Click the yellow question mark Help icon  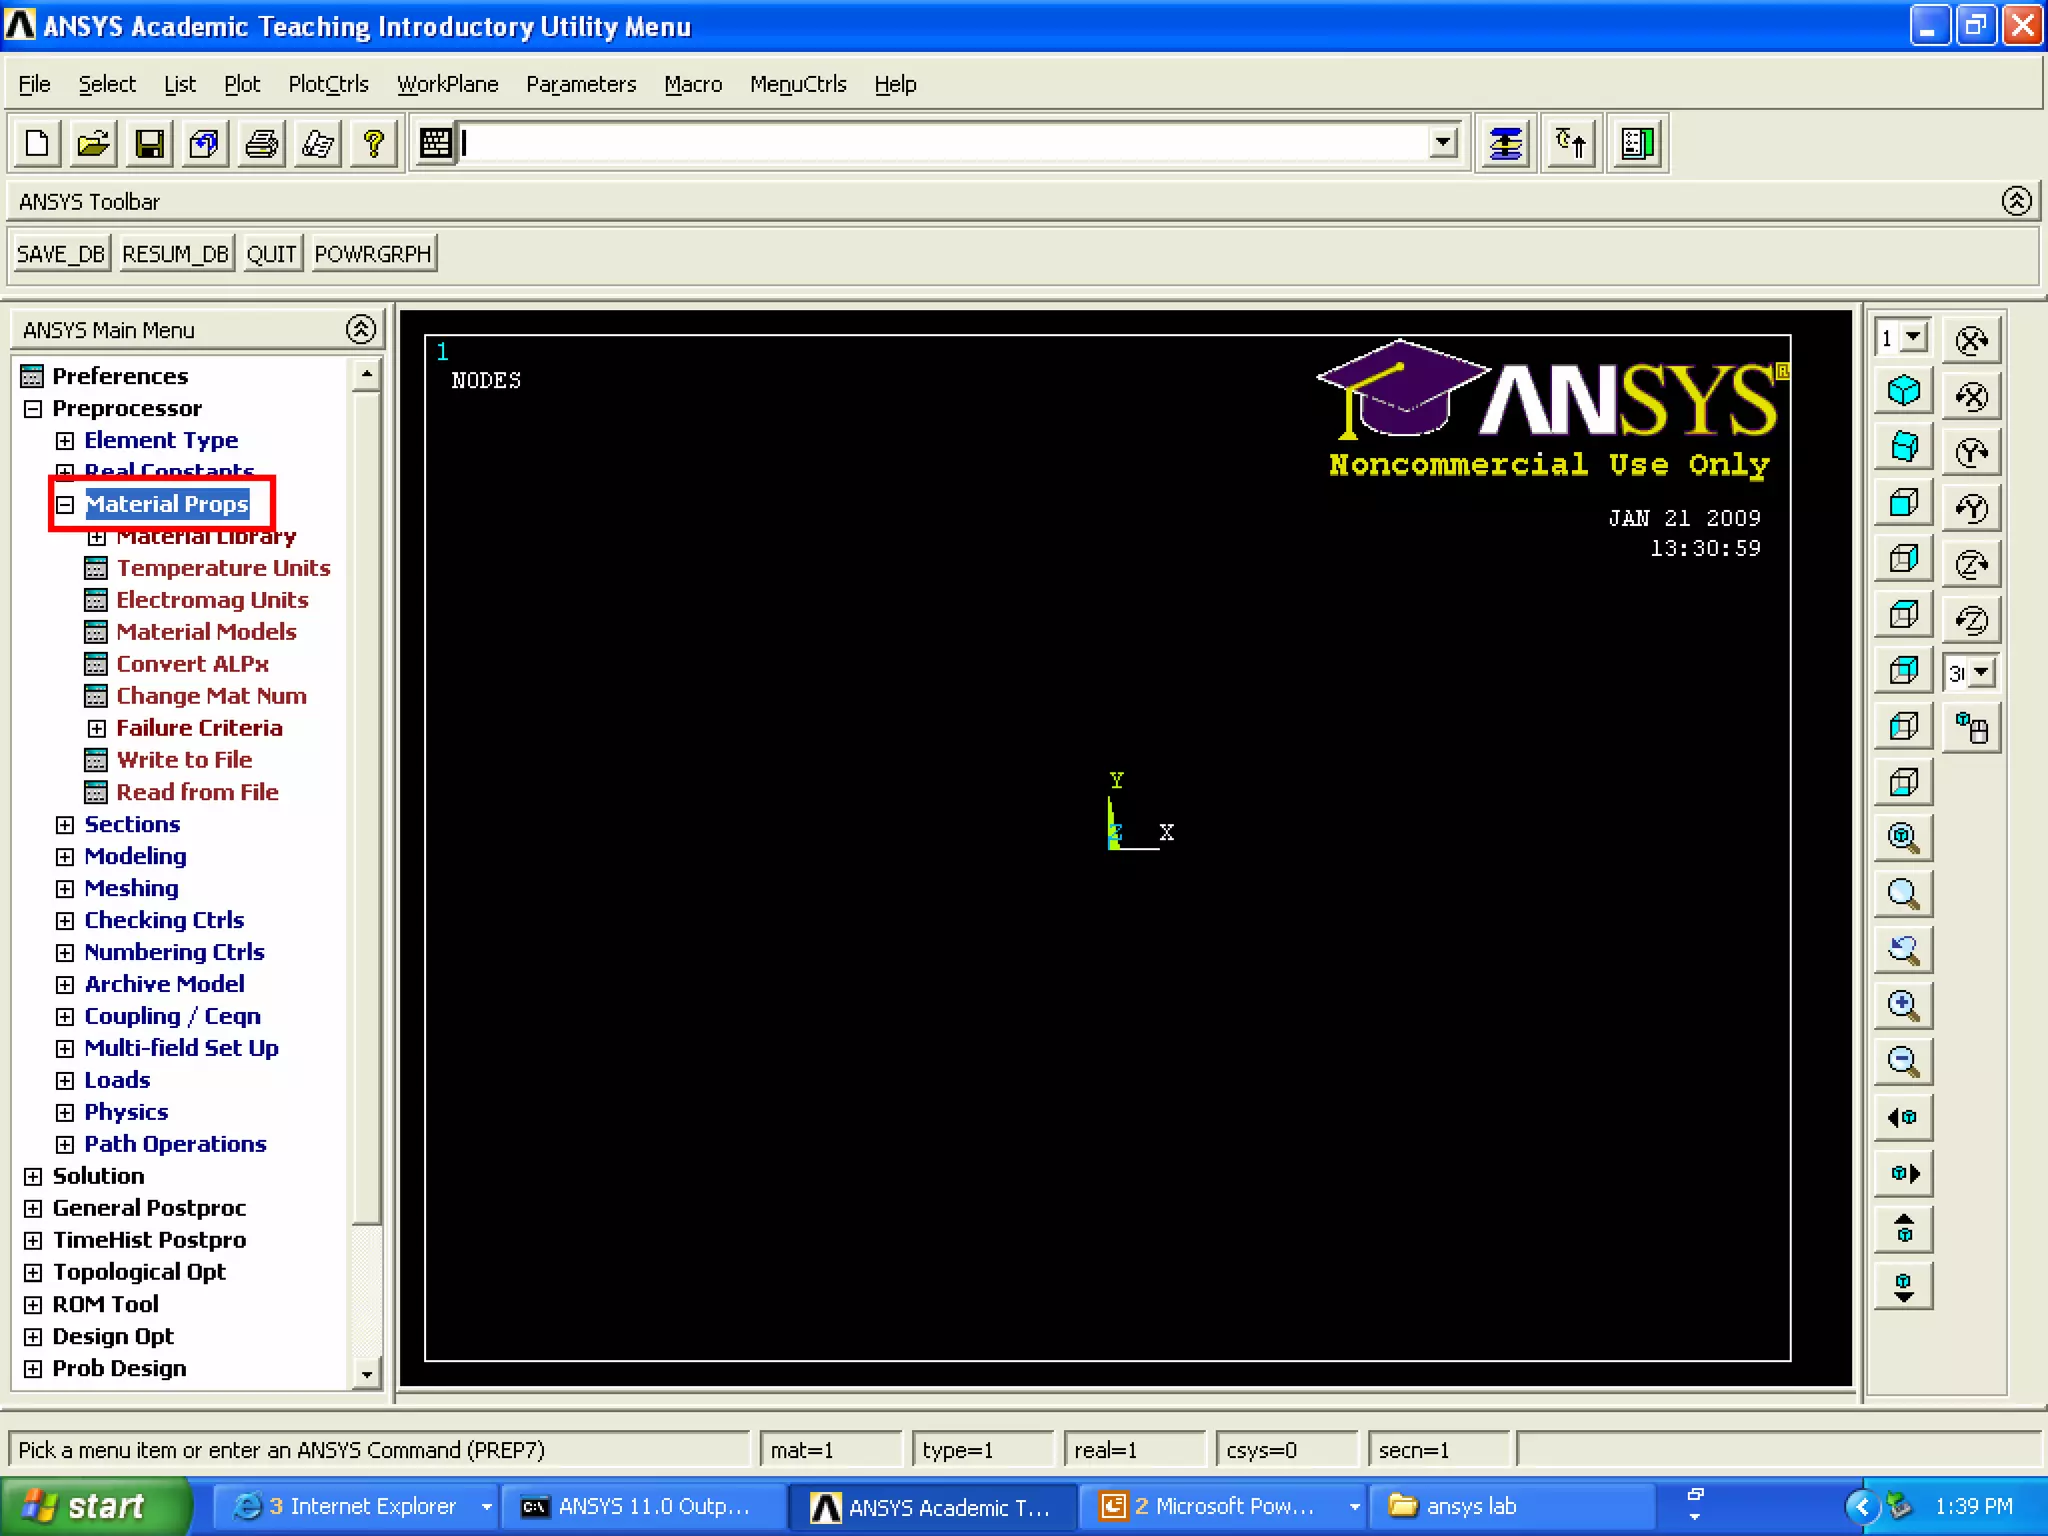click(x=374, y=144)
